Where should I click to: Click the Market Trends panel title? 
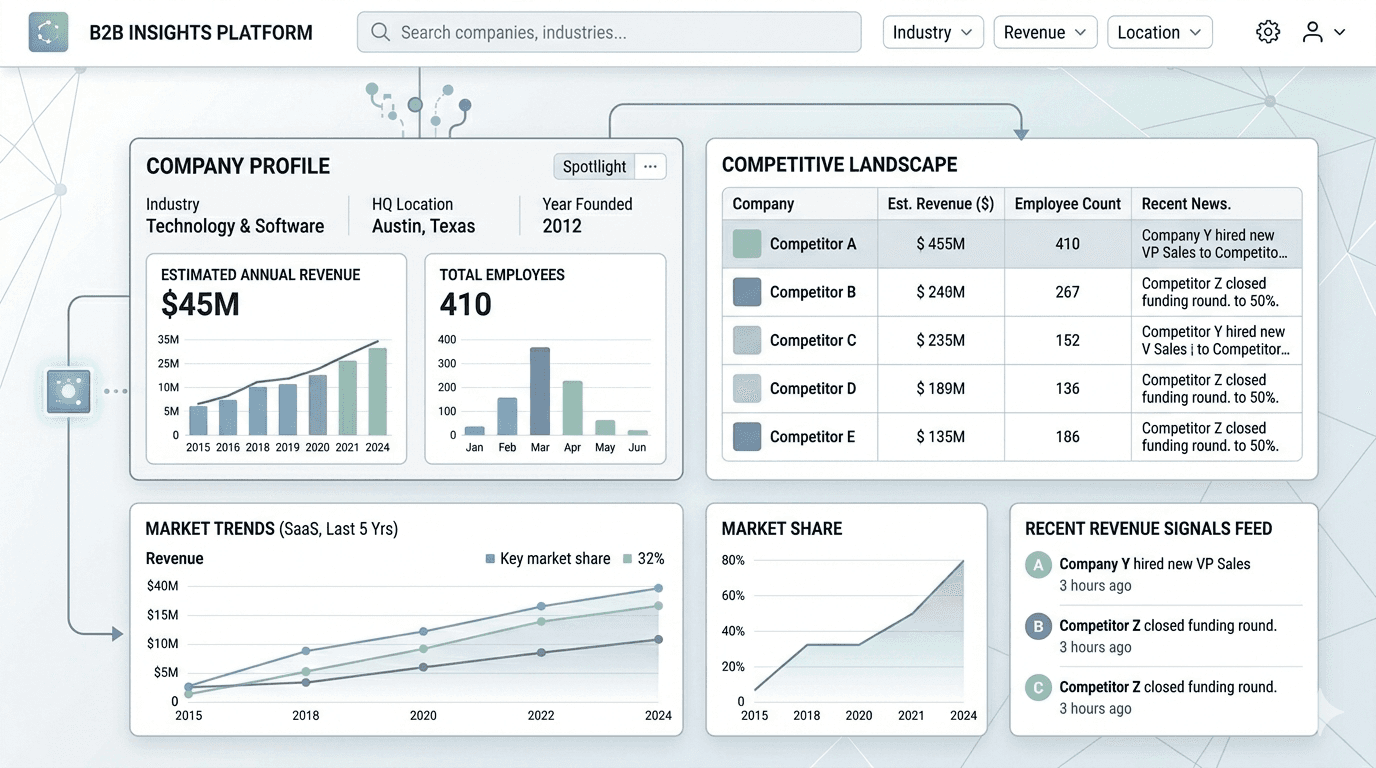(272, 529)
